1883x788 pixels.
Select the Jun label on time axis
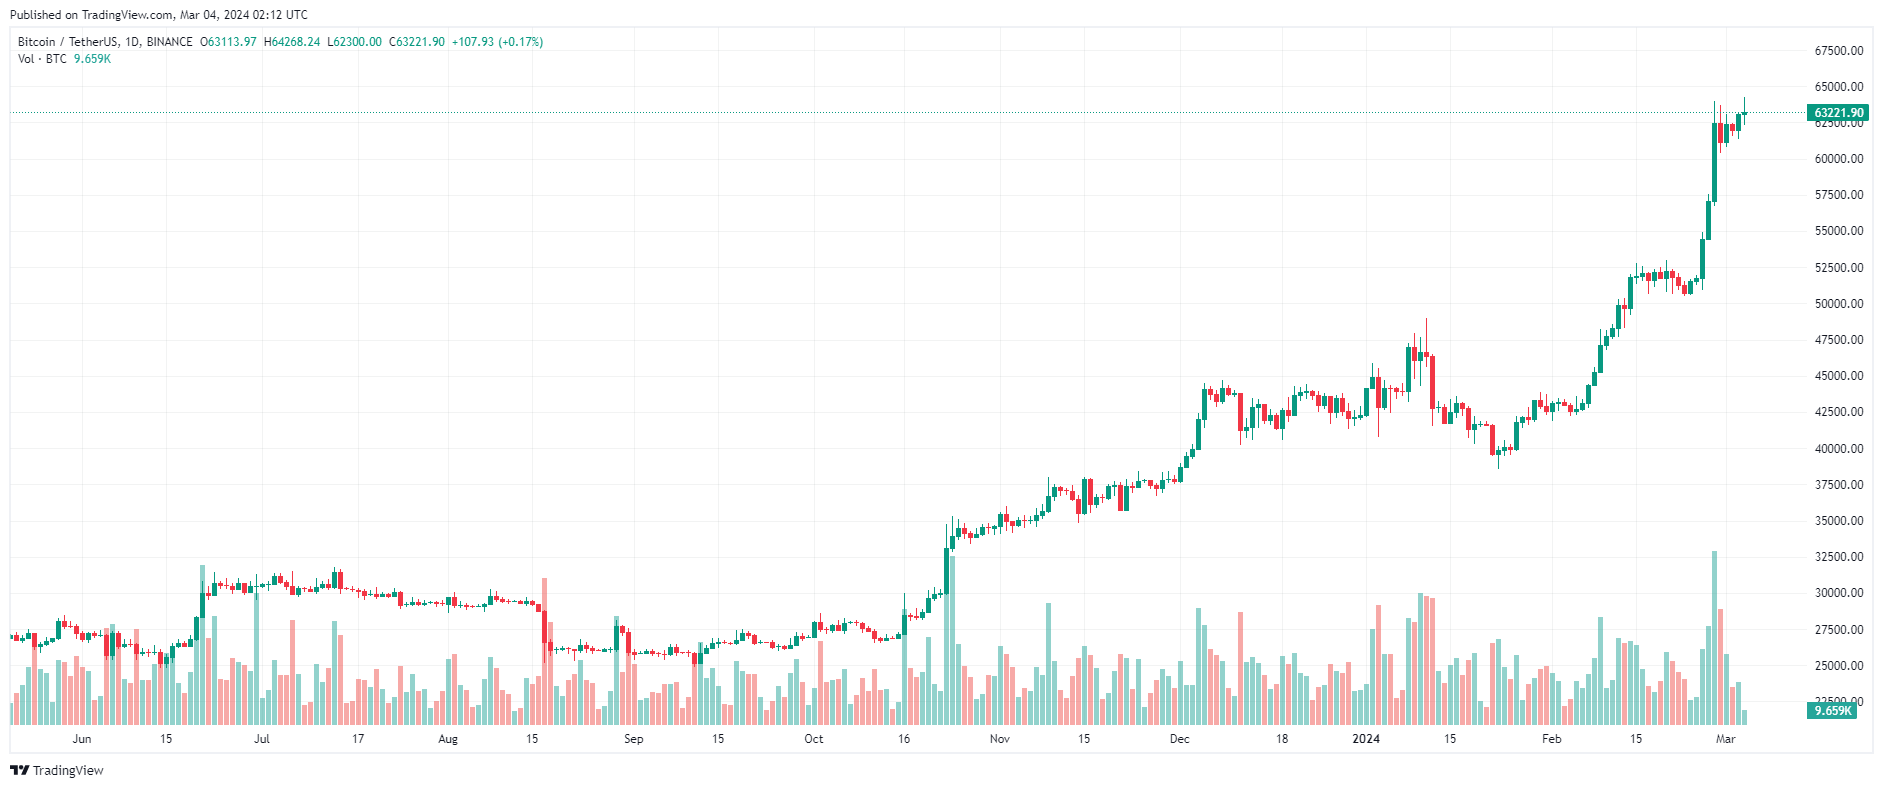click(82, 739)
